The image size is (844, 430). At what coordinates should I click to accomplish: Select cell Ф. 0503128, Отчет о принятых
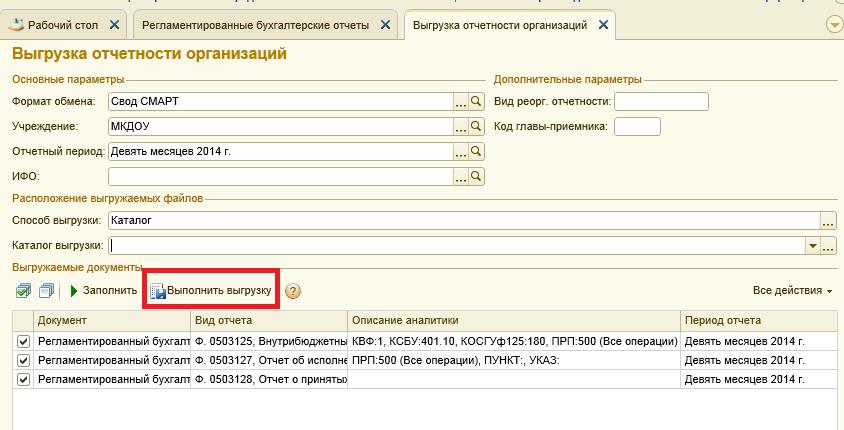pyautogui.click(x=269, y=379)
